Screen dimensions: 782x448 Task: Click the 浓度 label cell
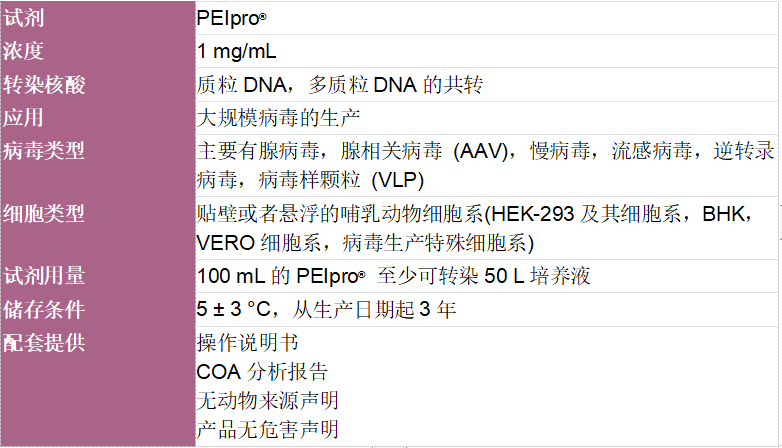(x=98, y=51)
